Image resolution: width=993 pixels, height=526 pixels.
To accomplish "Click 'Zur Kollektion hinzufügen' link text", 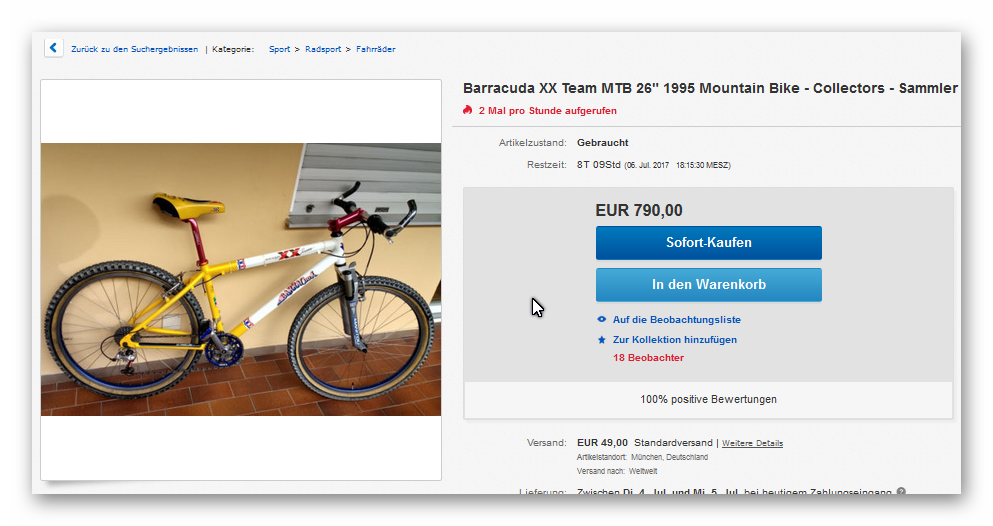I will [x=674, y=340].
